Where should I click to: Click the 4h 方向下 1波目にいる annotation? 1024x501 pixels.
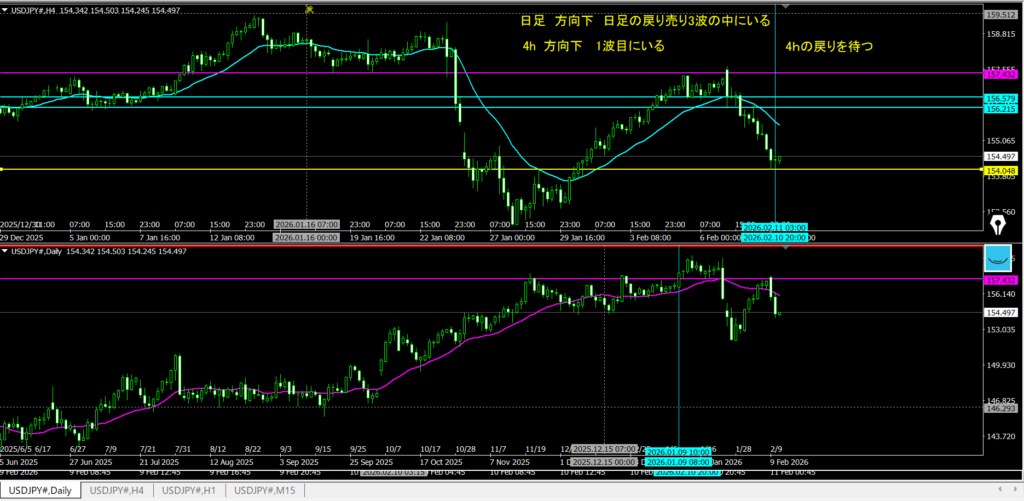(x=593, y=47)
